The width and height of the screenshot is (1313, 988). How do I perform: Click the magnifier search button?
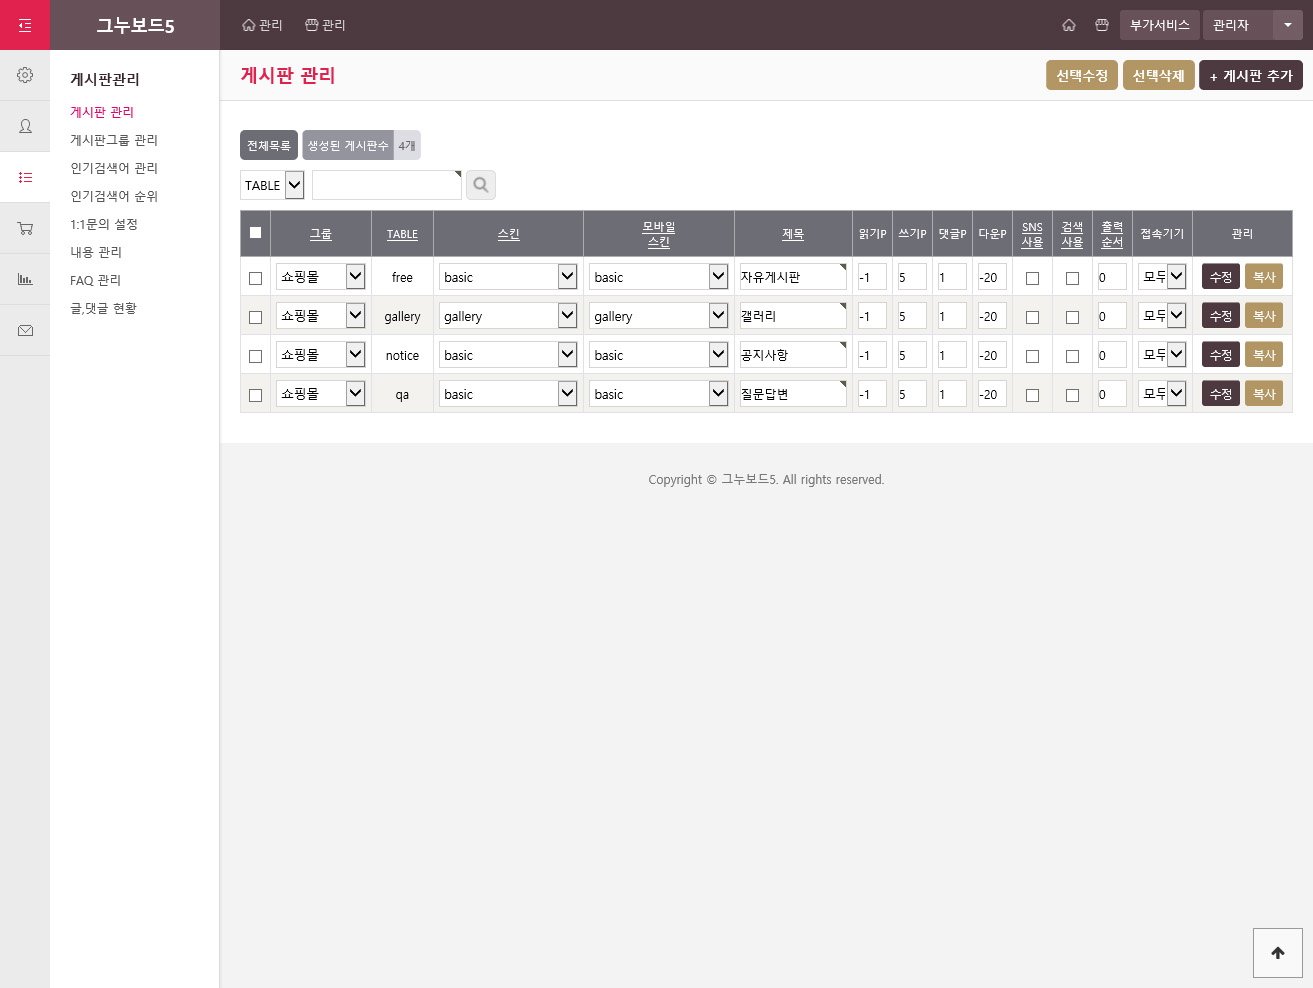pos(481,185)
